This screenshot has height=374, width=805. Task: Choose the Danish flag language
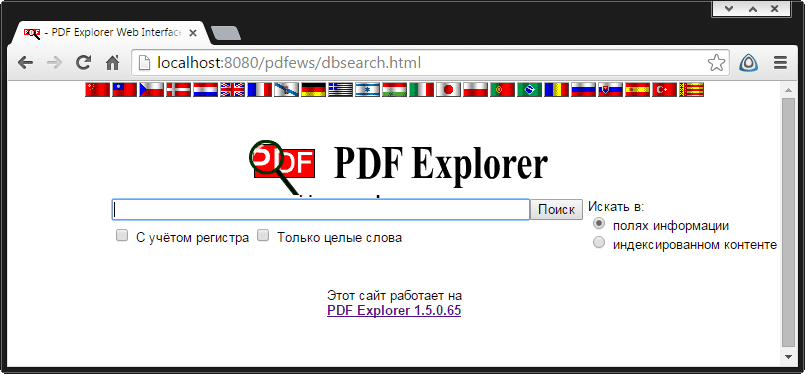coord(178,89)
